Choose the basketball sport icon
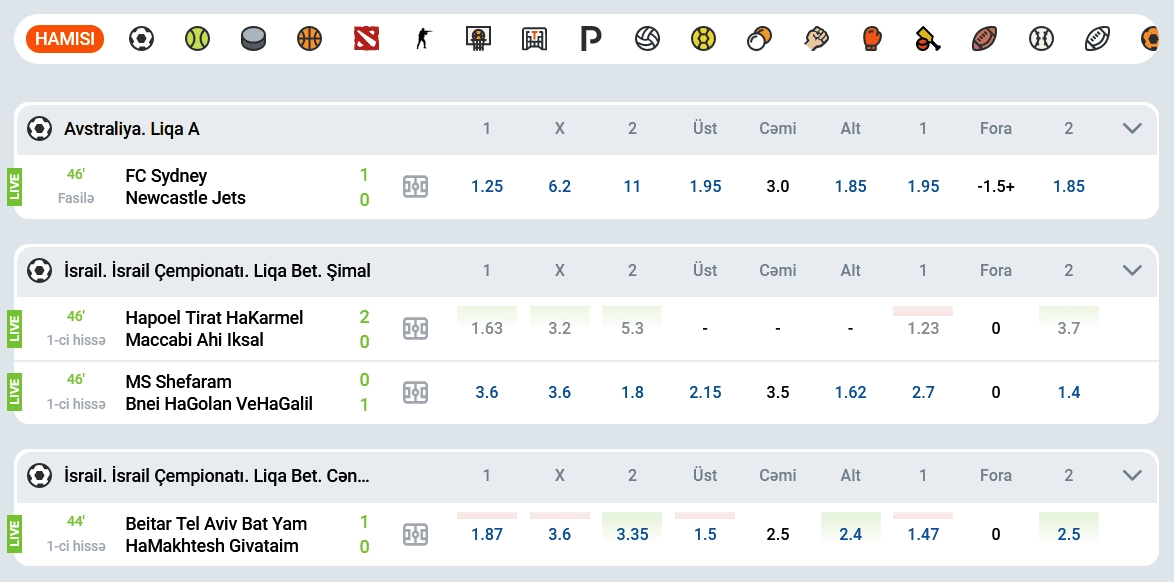Viewport: 1174px width, 582px height. [310, 39]
